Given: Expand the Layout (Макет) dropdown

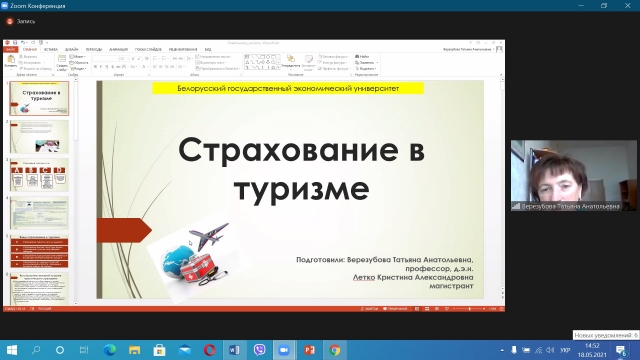Looking at the screenshot, I should click(78, 56).
